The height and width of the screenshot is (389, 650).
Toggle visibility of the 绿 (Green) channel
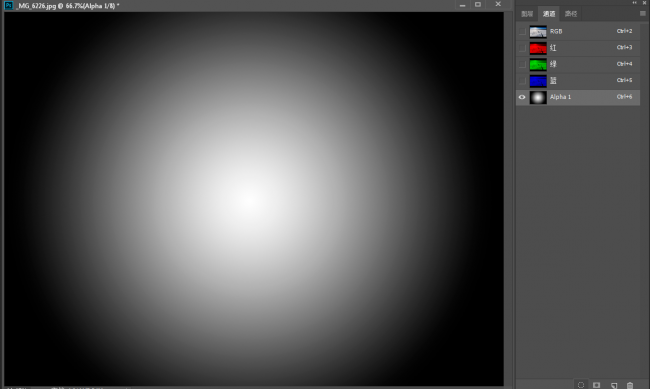click(522, 64)
